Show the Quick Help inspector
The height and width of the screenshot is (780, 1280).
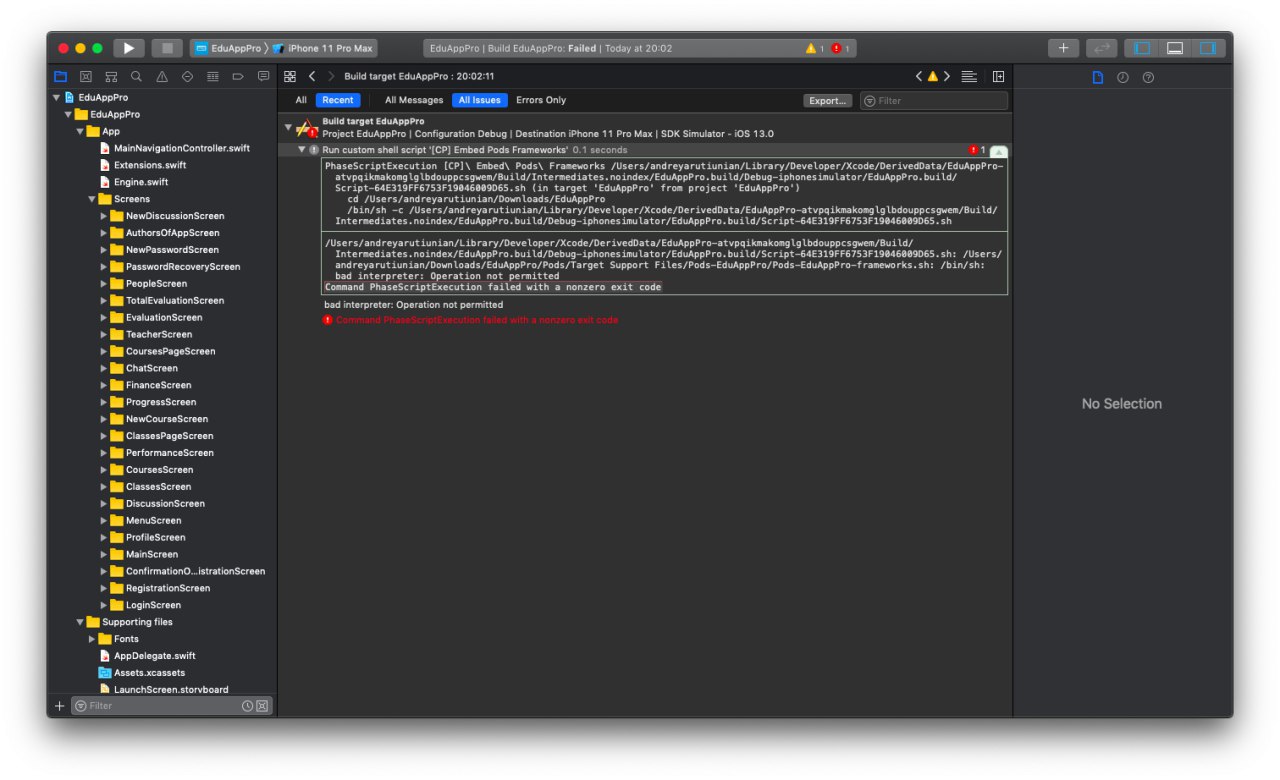coord(1148,77)
